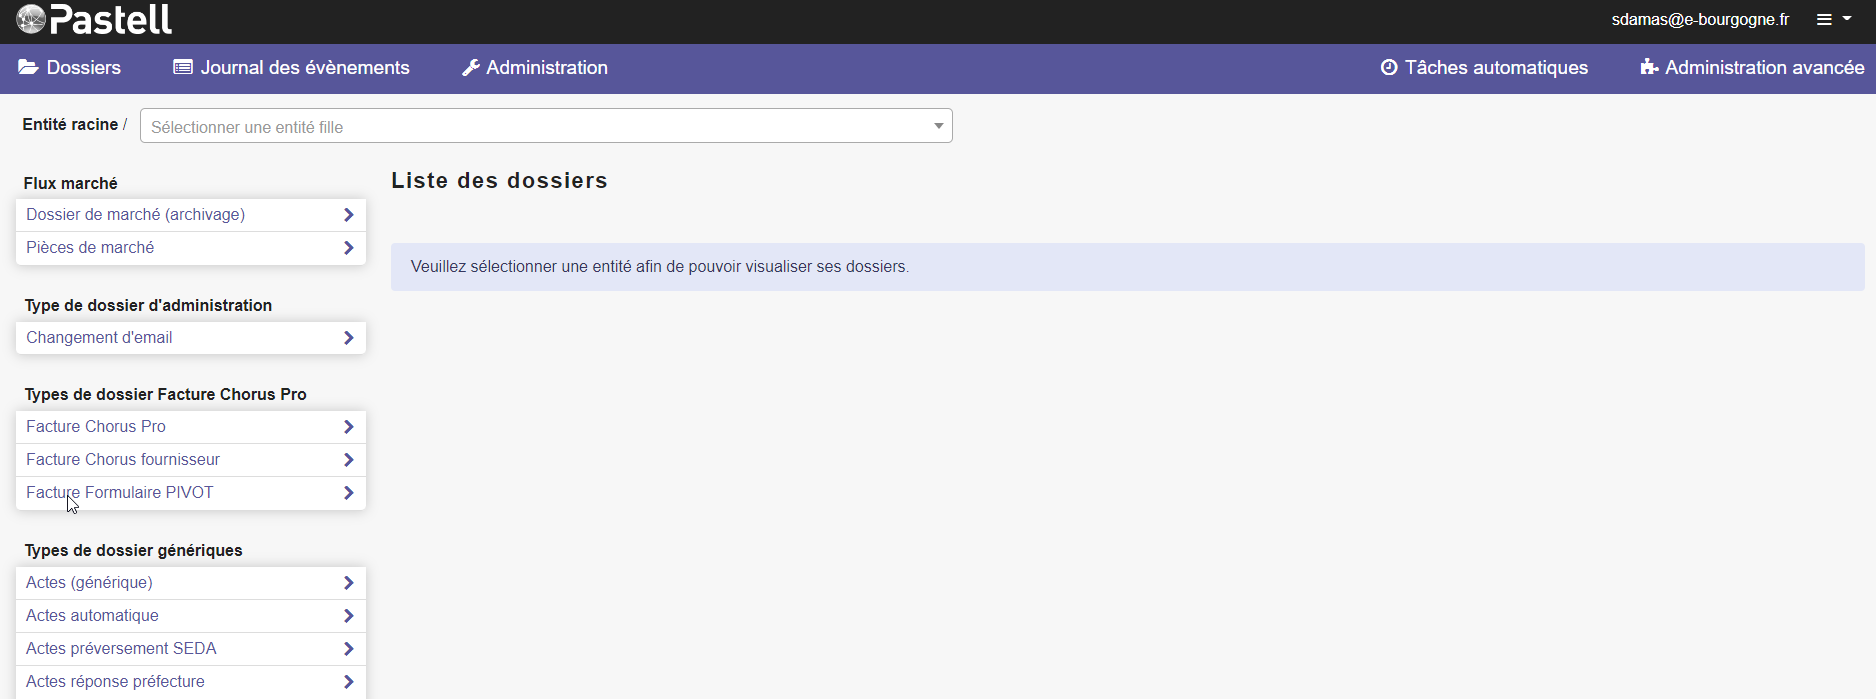The height and width of the screenshot is (699, 1876).
Task: Click the journal icon beside Journal des évènements
Action: click(x=183, y=67)
